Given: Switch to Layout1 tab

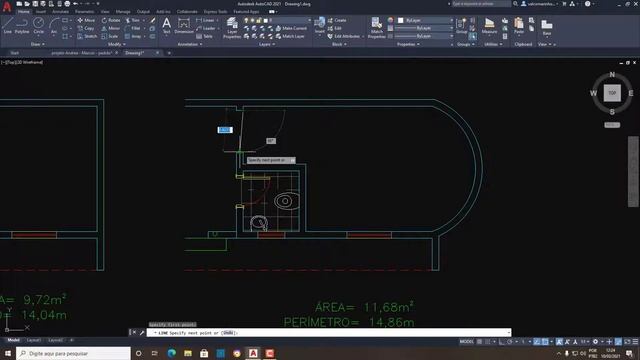Looking at the screenshot, I should pos(33,340).
